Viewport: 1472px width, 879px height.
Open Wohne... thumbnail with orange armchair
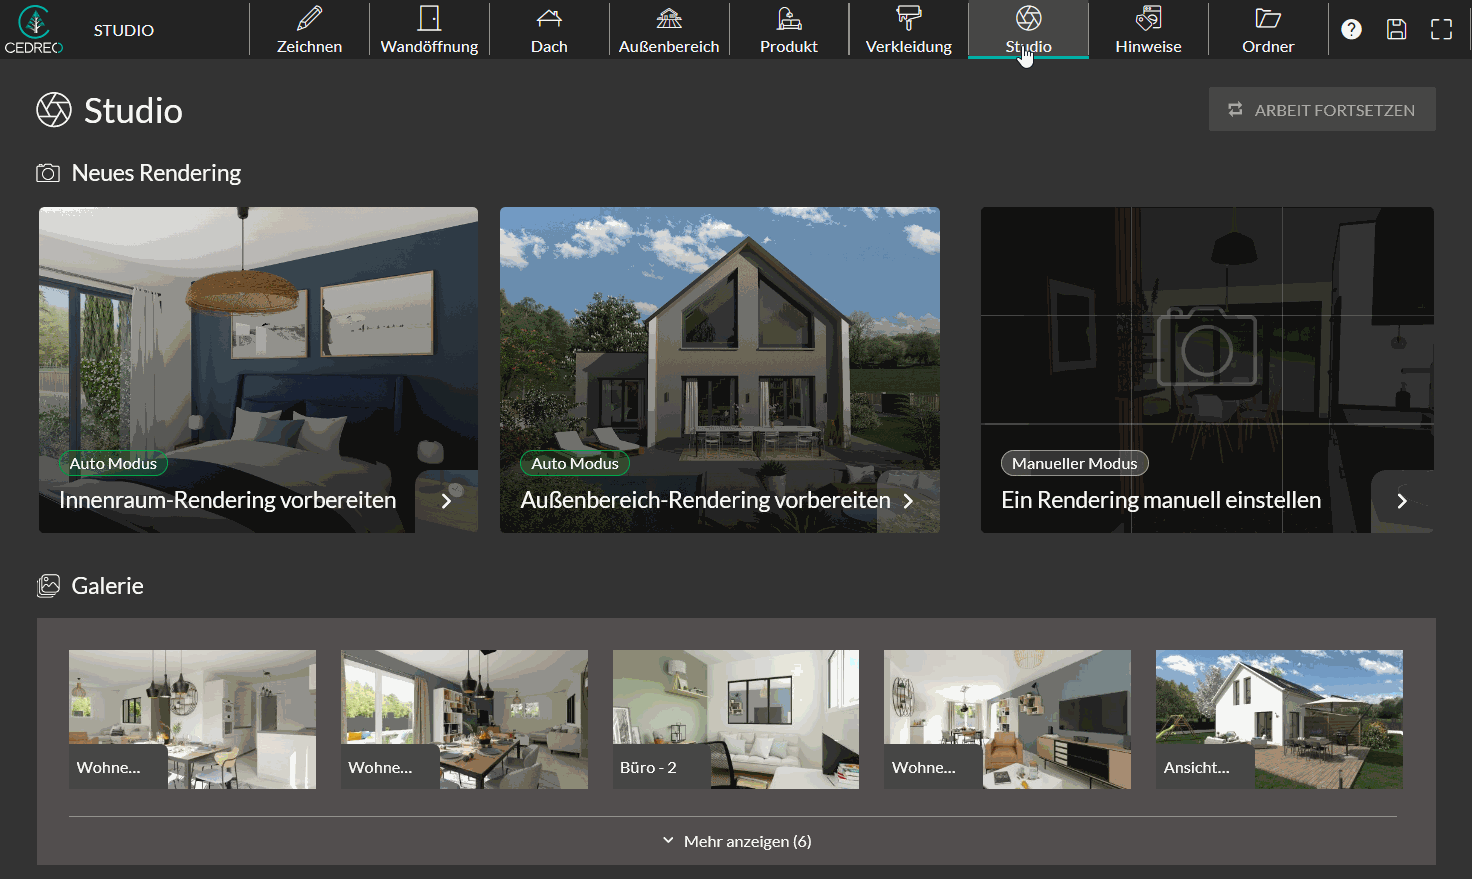(1007, 719)
